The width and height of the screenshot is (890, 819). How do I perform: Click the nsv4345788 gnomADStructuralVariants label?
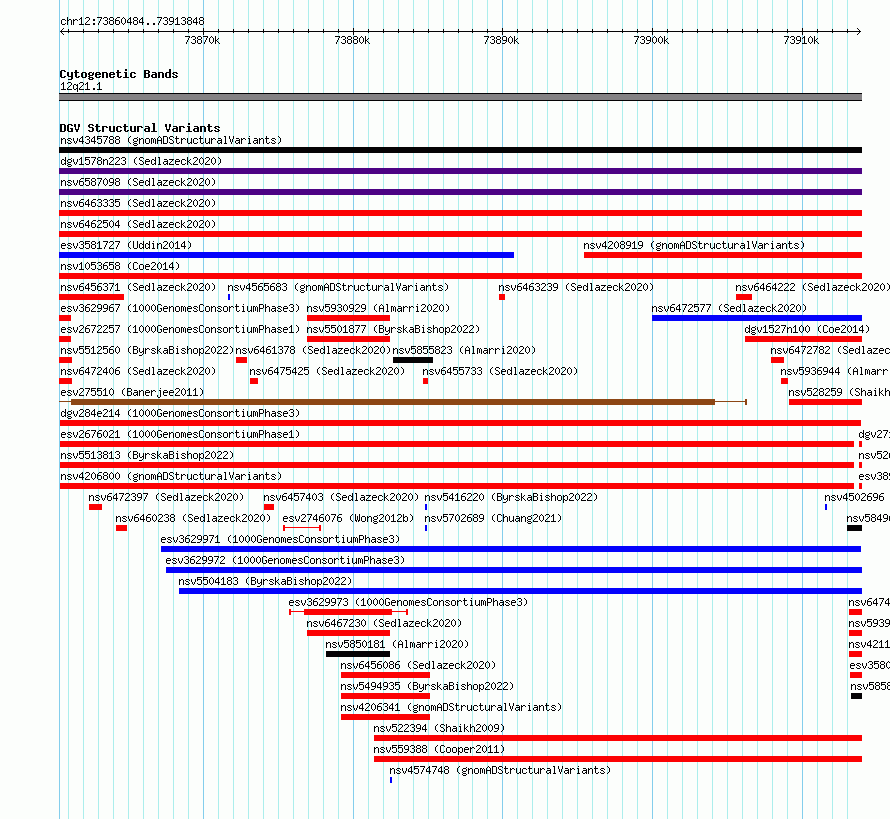point(171,140)
